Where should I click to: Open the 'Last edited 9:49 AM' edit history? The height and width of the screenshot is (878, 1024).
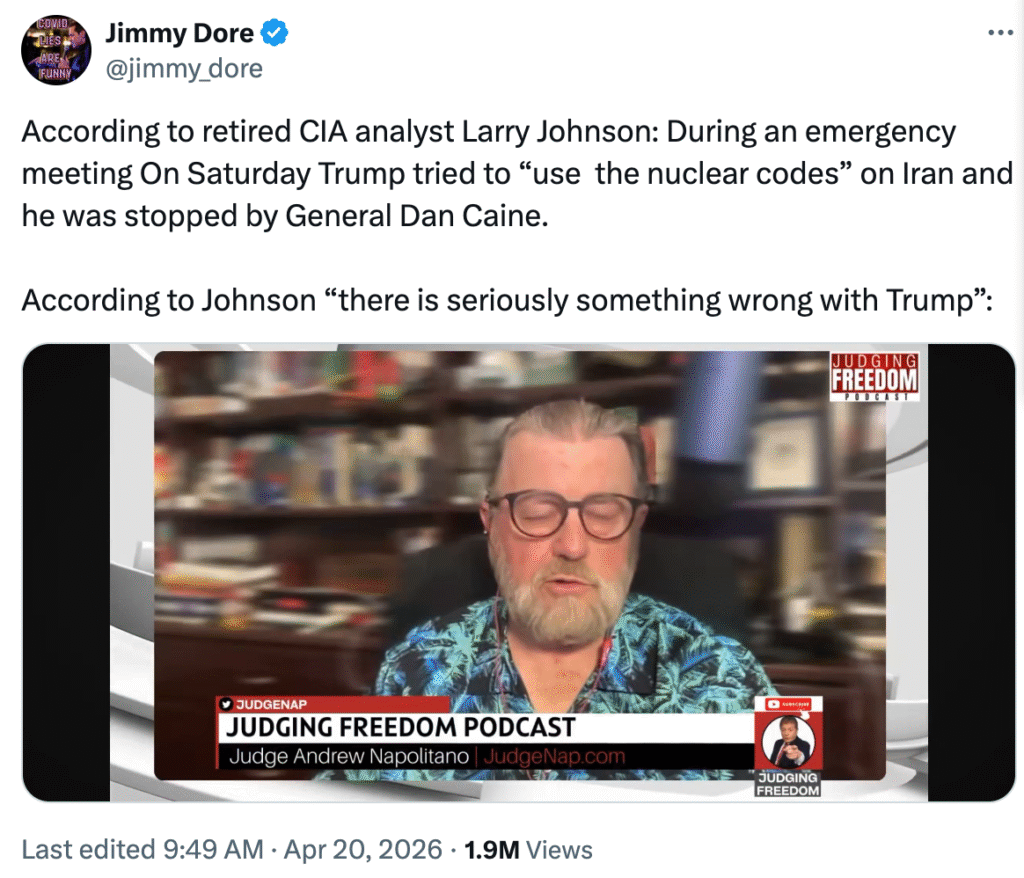(142, 850)
